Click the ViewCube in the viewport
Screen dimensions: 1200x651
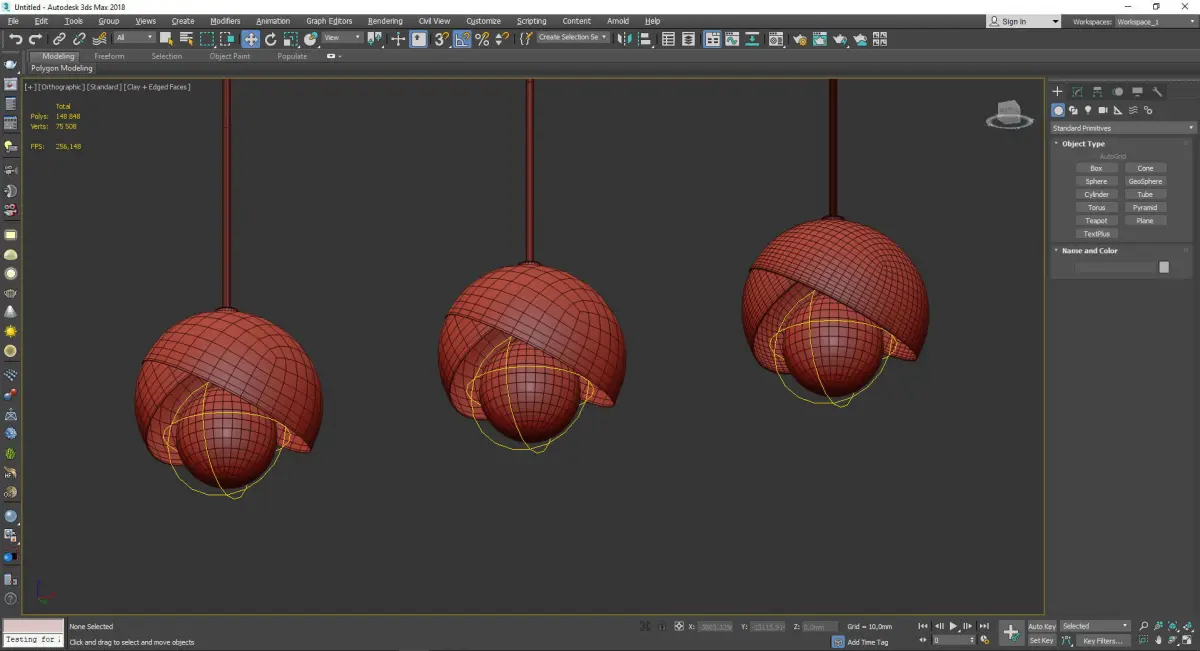pyautogui.click(x=1010, y=114)
